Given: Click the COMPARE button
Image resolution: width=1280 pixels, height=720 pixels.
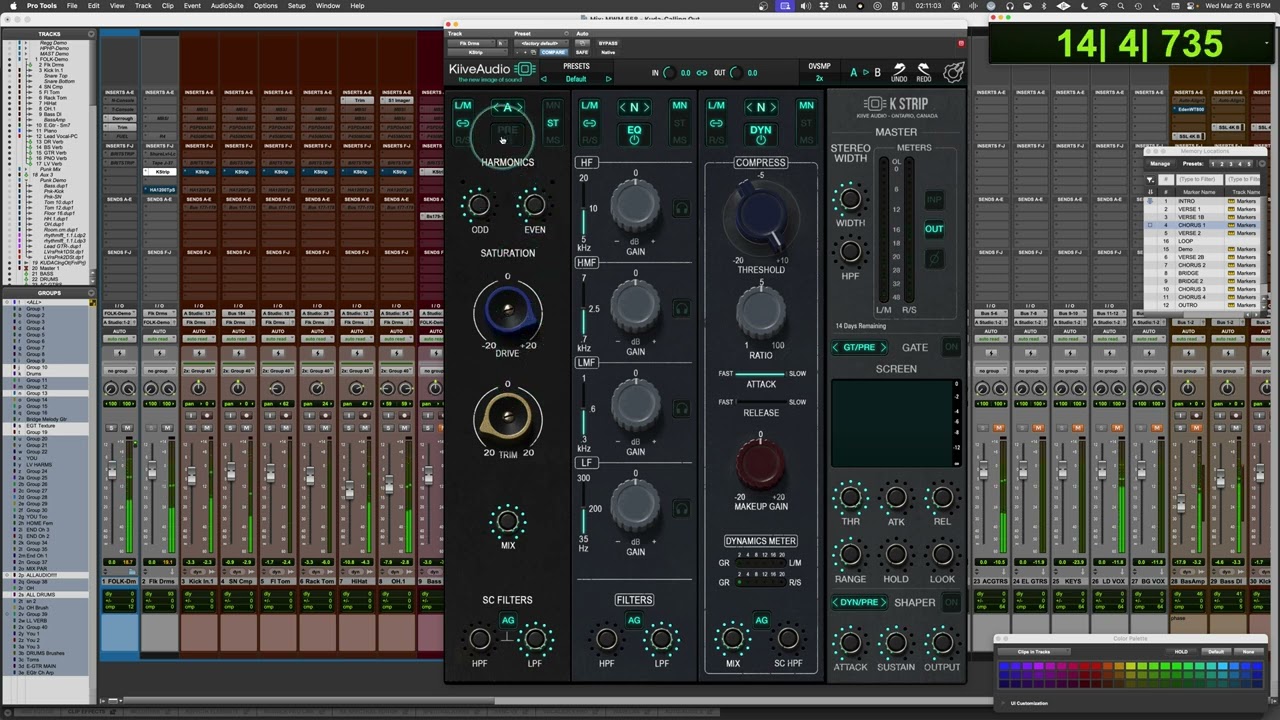Looking at the screenshot, I should click(x=554, y=52).
